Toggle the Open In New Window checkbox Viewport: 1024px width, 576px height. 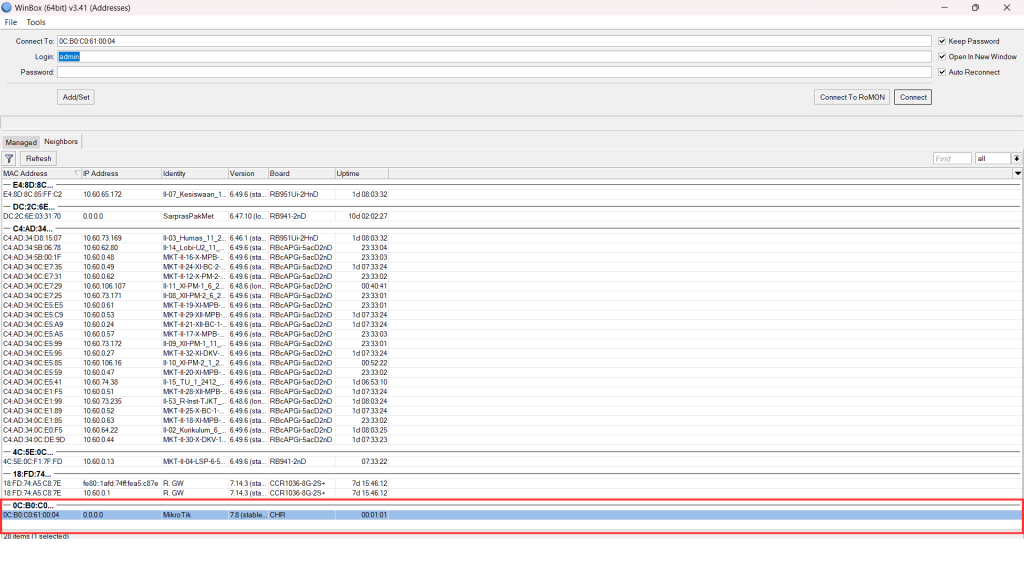pos(942,57)
